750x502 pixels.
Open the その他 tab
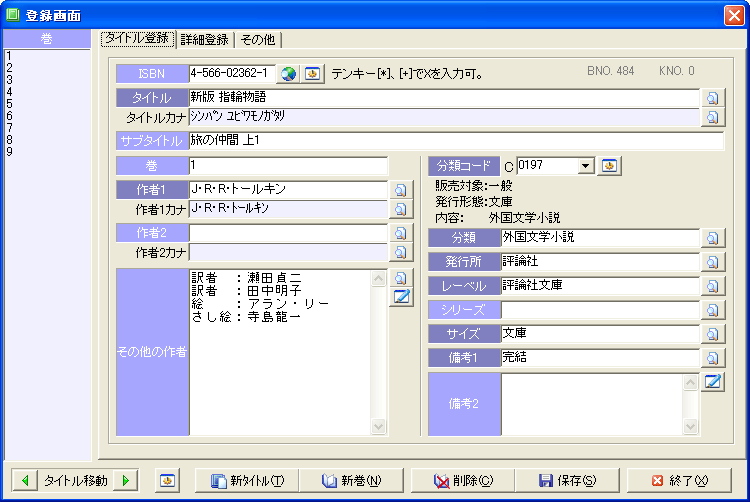(258, 40)
